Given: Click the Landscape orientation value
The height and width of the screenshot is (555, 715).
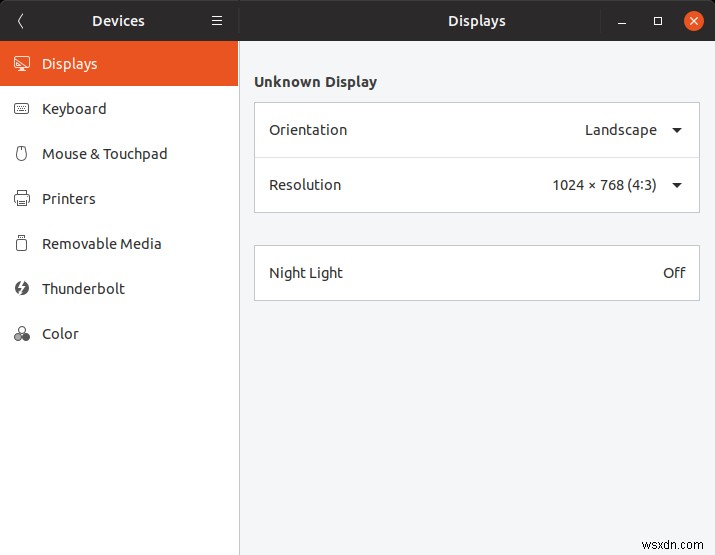Looking at the screenshot, I should click(x=621, y=130).
